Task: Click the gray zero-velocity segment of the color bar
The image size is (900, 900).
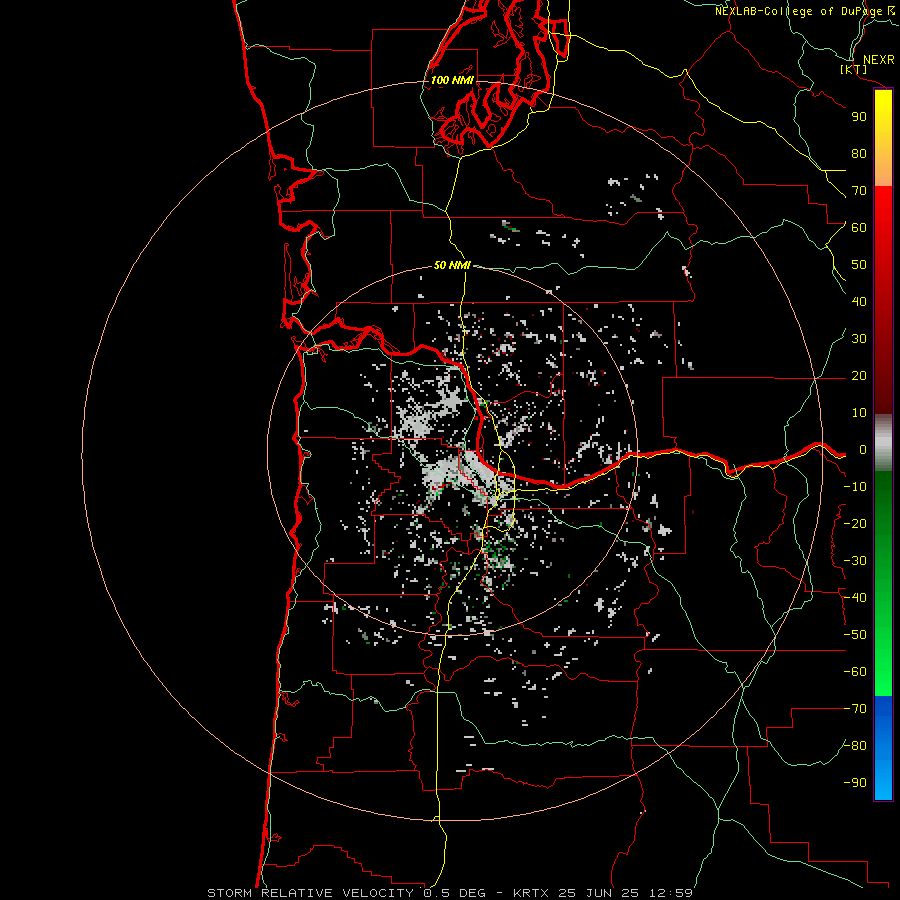Action: 883,443
